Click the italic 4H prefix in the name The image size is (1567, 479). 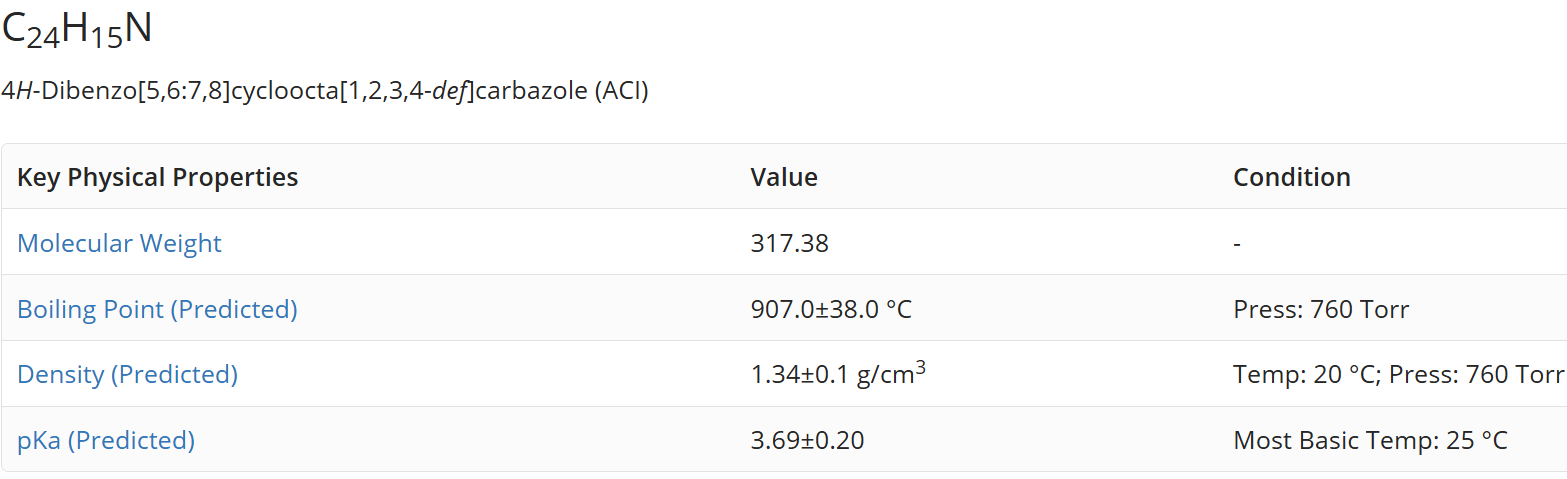coord(15,91)
